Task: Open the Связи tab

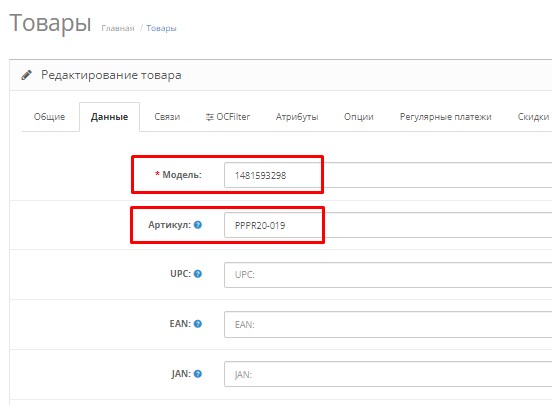Action: (167, 117)
